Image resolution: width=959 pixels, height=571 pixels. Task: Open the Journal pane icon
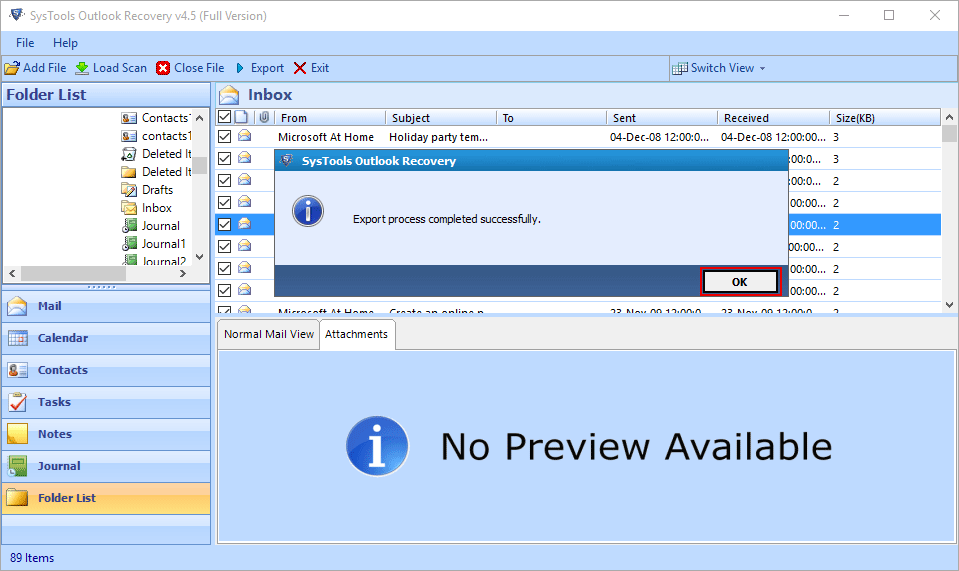click(17, 466)
